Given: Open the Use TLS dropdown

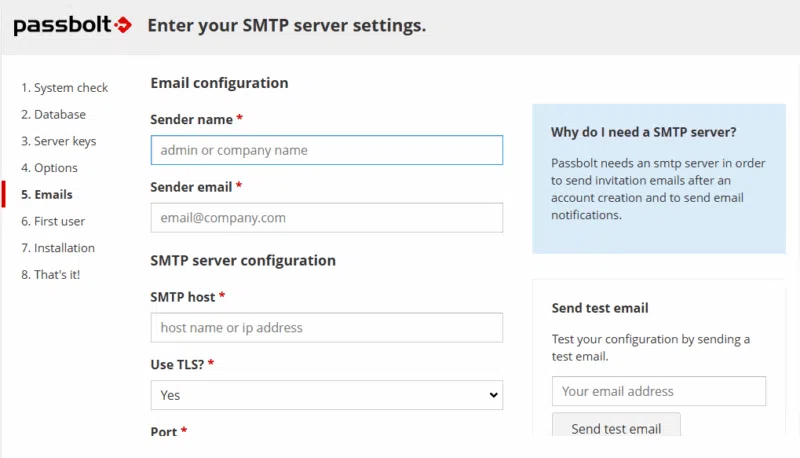Looking at the screenshot, I should pyautogui.click(x=326, y=395).
